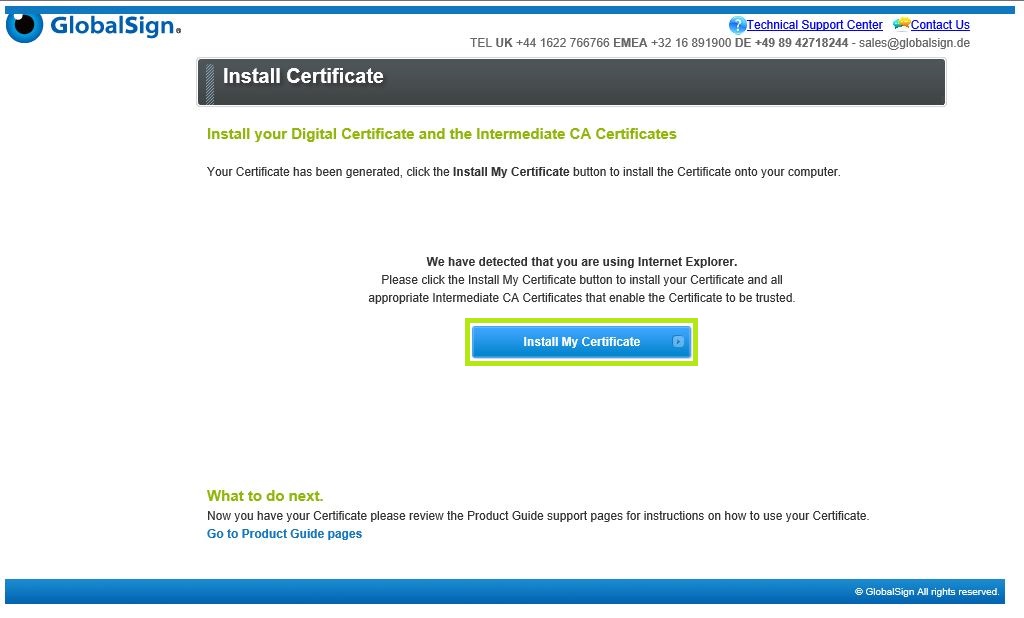Image resolution: width=1024 pixels, height=618 pixels.
Task: Click the Internet Explorer detection message
Action: point(581,262)
